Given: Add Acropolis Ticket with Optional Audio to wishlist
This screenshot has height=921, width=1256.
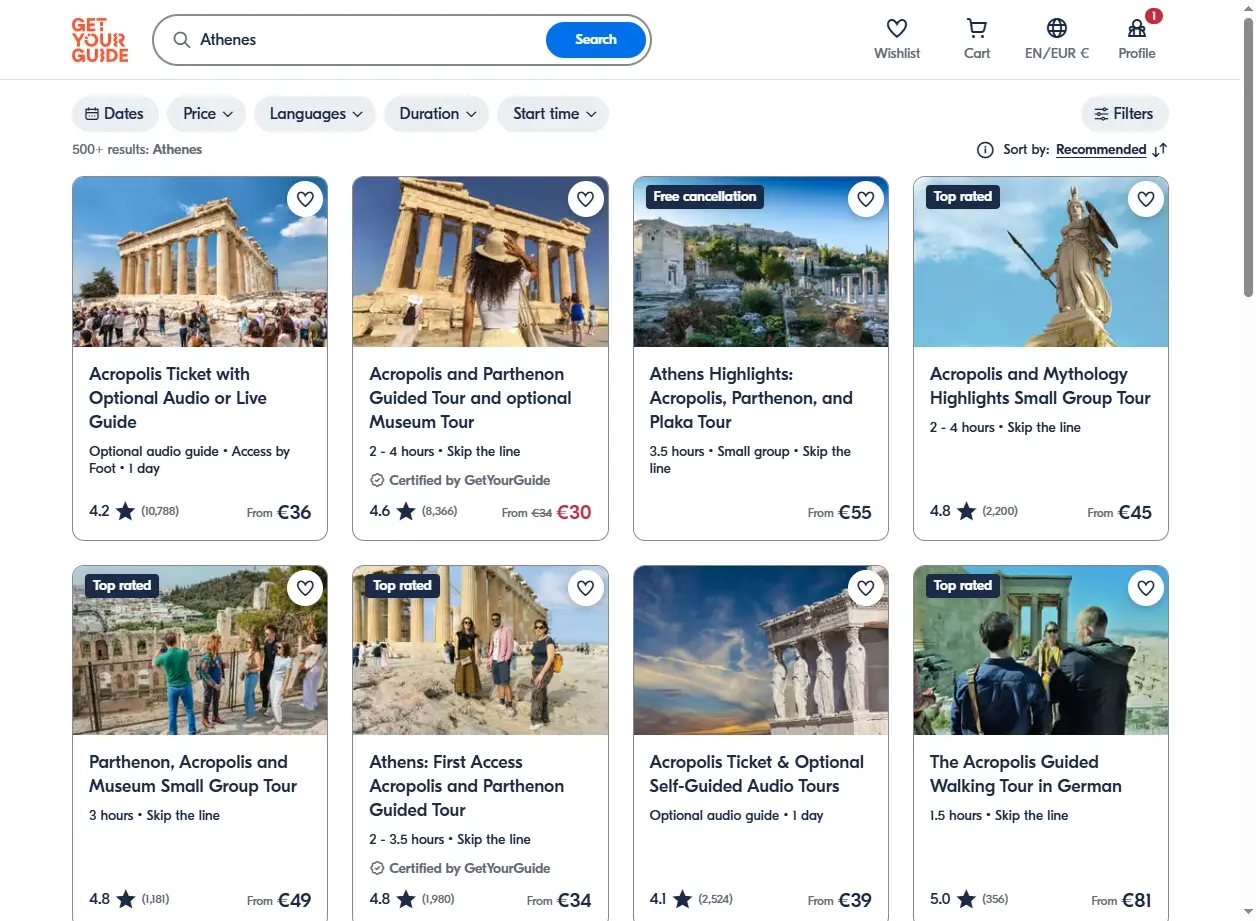Looking at the screenshot, I should pos(305,199).
